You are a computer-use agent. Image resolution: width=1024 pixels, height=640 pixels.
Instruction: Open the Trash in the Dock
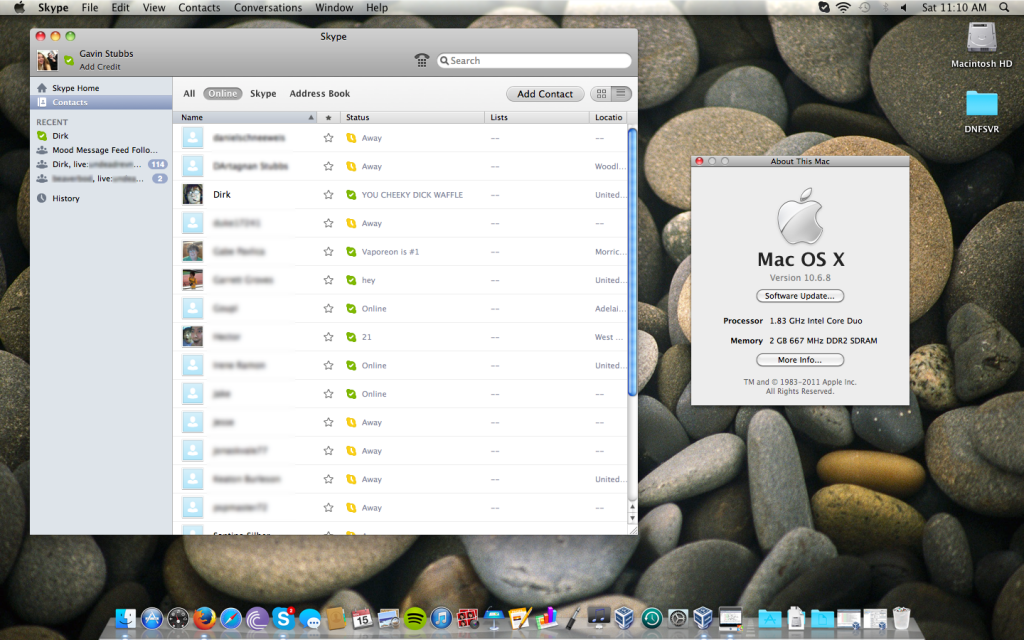click(x=901, y=618)
